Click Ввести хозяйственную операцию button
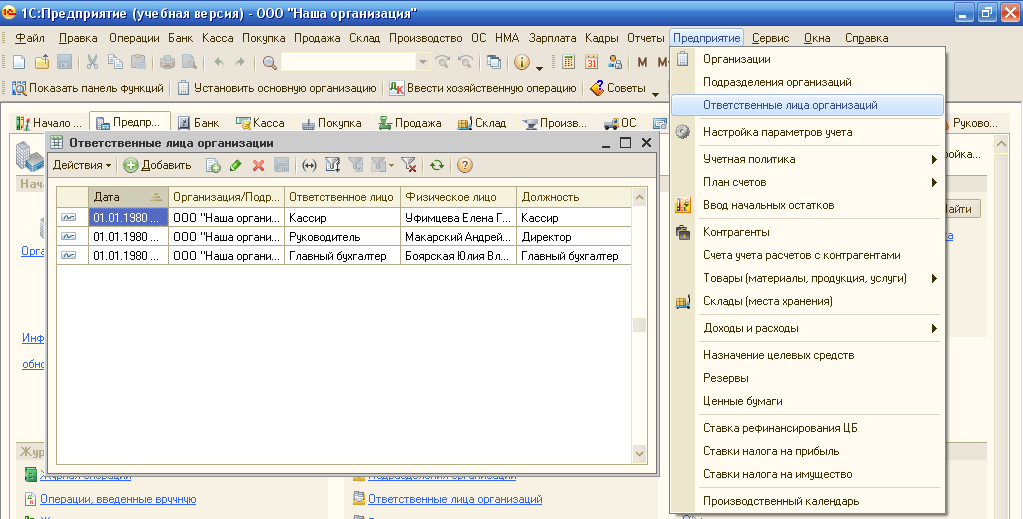The width and height of the screenshot is (1023, 519). point(483,88)
